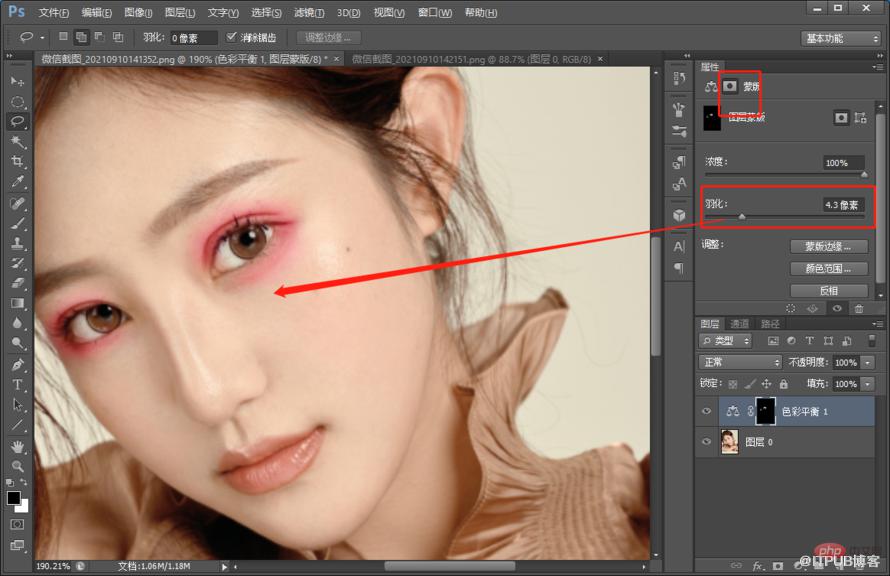Viewport: 890px width, 576px height.
Task: Select the Line tool
Action: click(x=17, y=424)
